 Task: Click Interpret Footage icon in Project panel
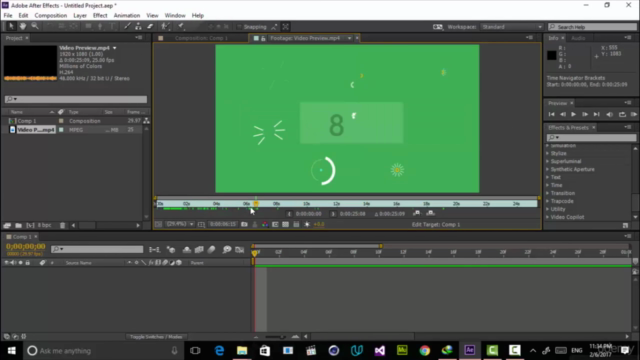[x=7, y=225]
